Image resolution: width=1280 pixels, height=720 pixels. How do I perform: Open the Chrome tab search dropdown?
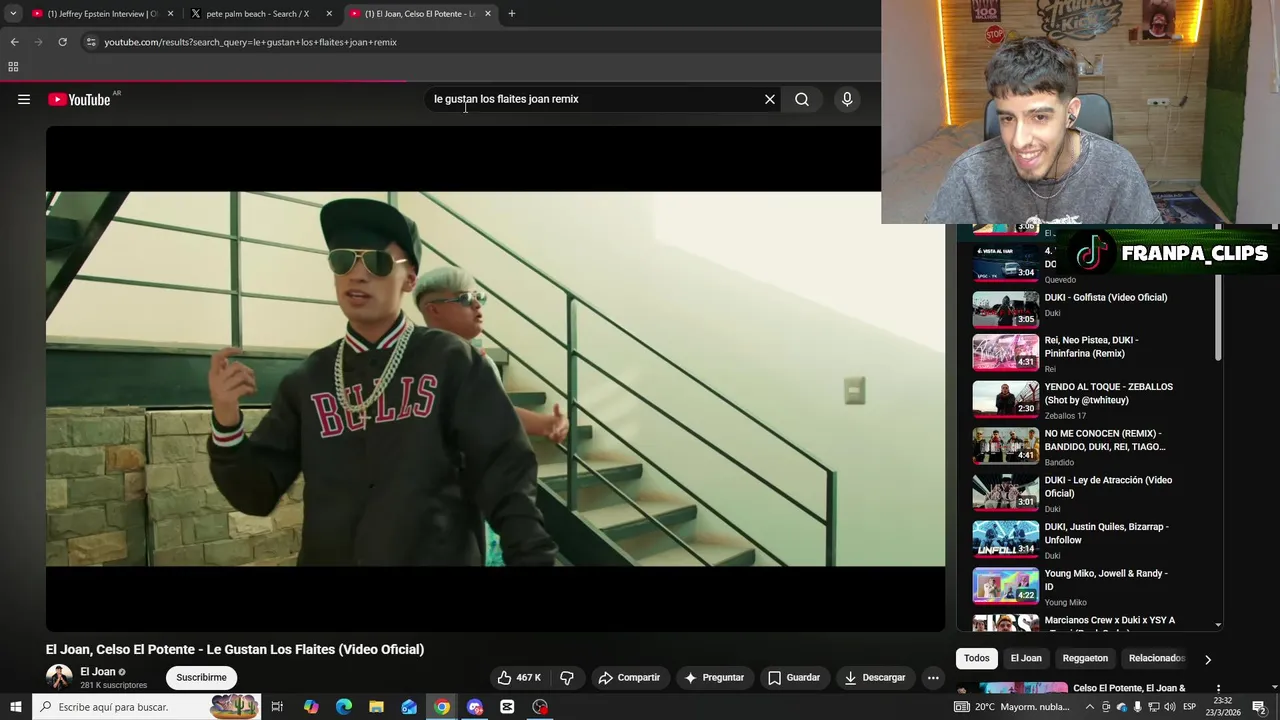(13, 14)
